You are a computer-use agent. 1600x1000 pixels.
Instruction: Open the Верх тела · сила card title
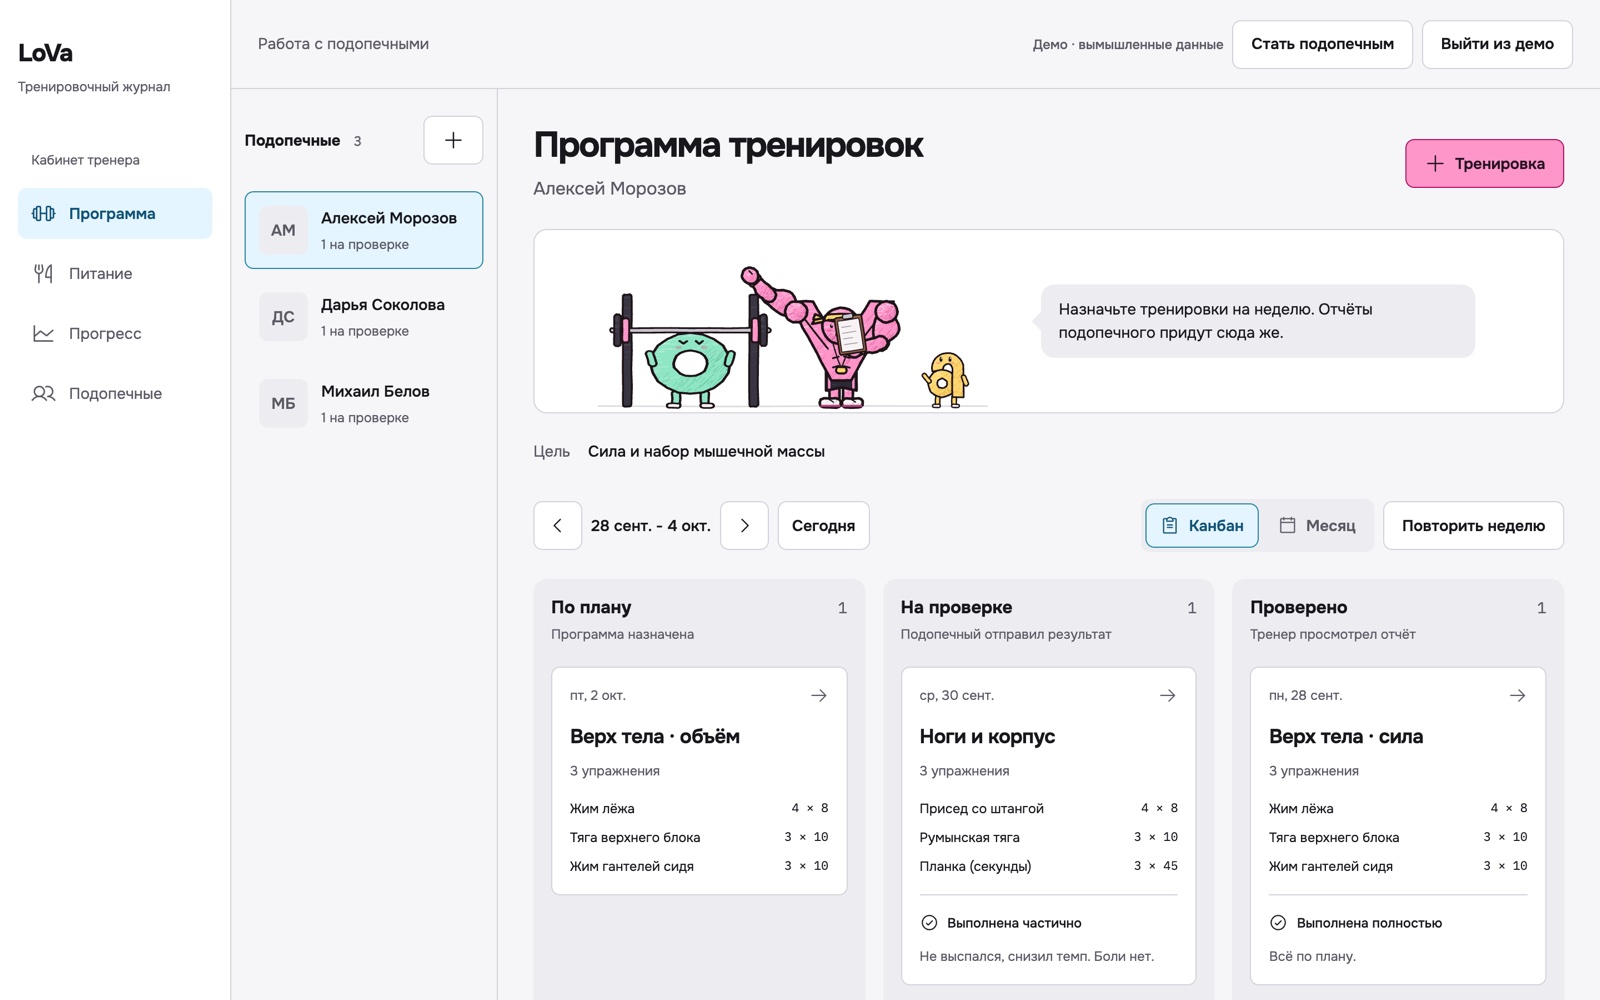(x=1346, y=736)
